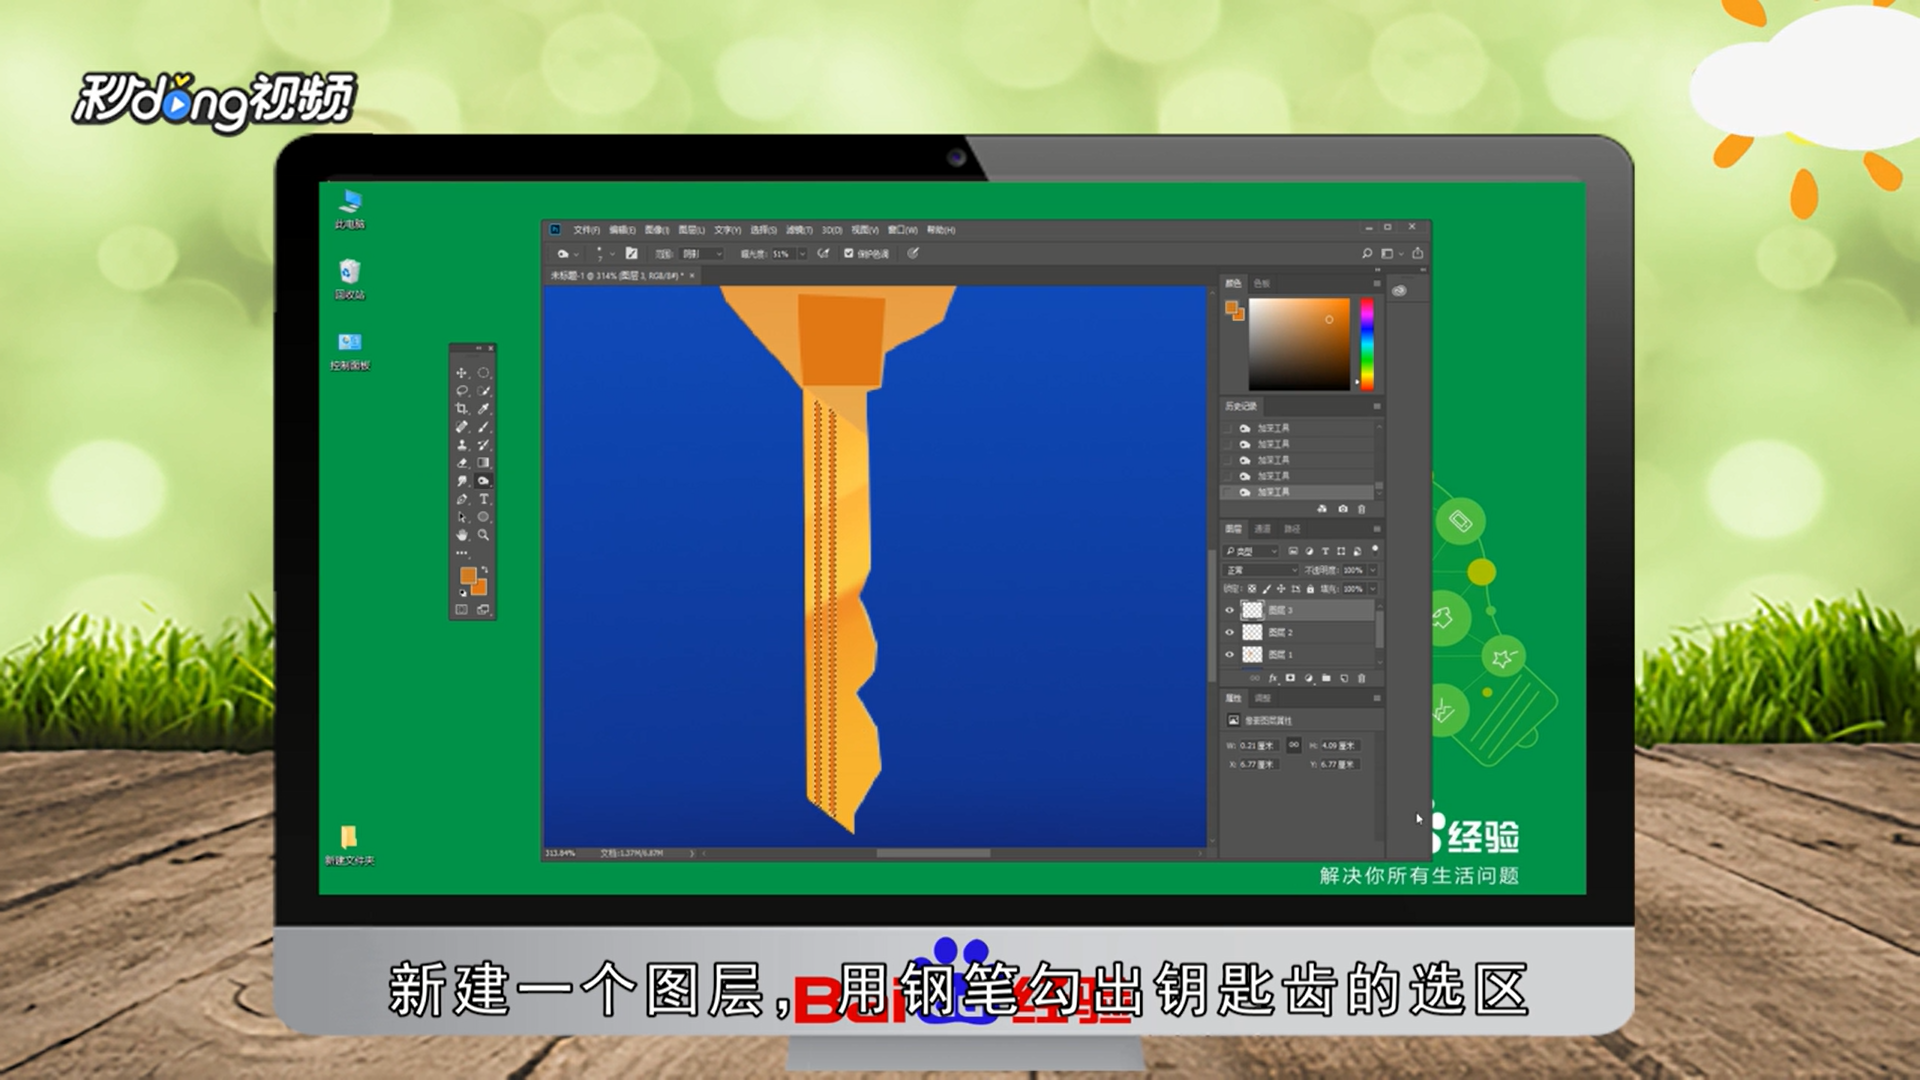Click the foreground color swatch in toolbox
1920x1080 pixels.
pos(467,575)
